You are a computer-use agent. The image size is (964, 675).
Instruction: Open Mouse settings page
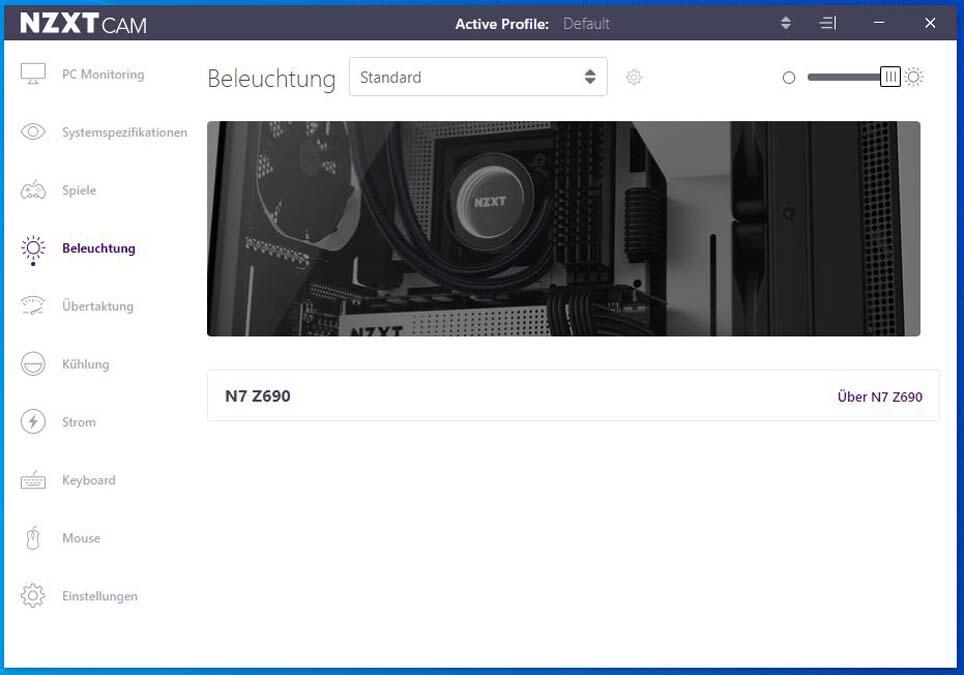(x=81, y=538)
